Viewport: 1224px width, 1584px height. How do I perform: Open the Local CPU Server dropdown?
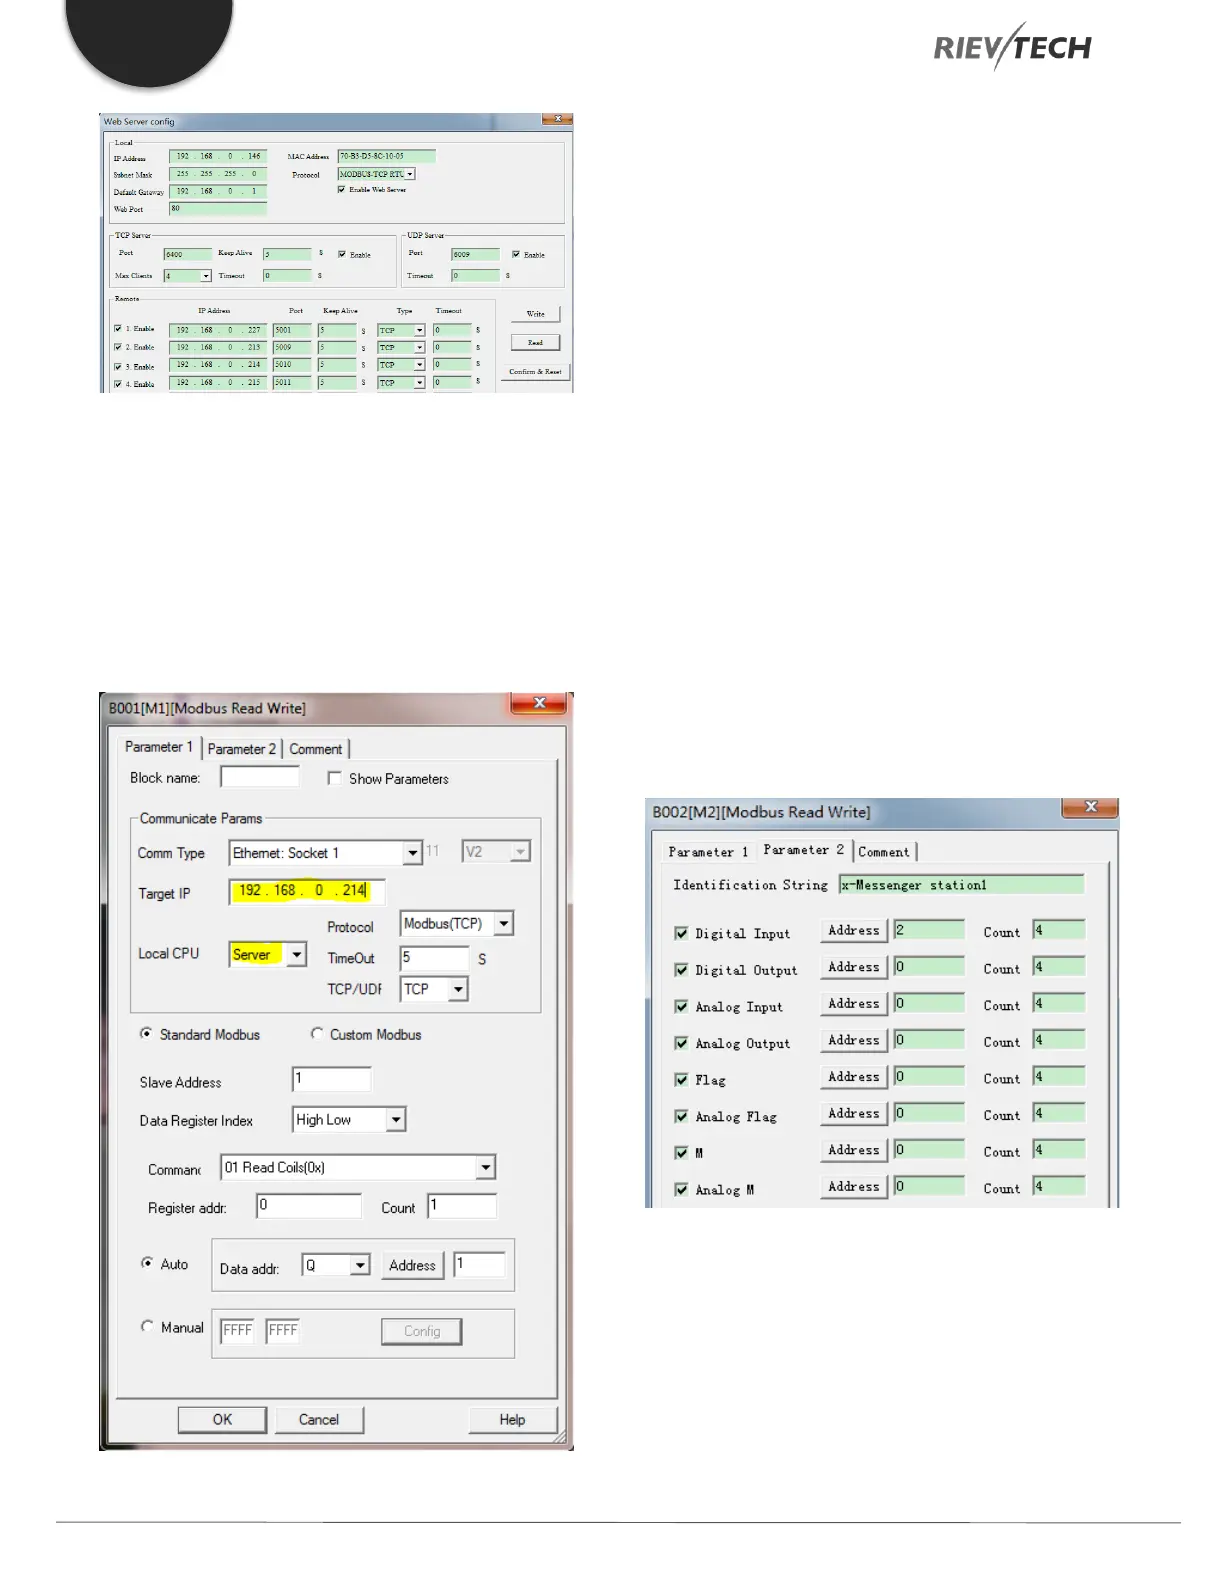point(296,955)
